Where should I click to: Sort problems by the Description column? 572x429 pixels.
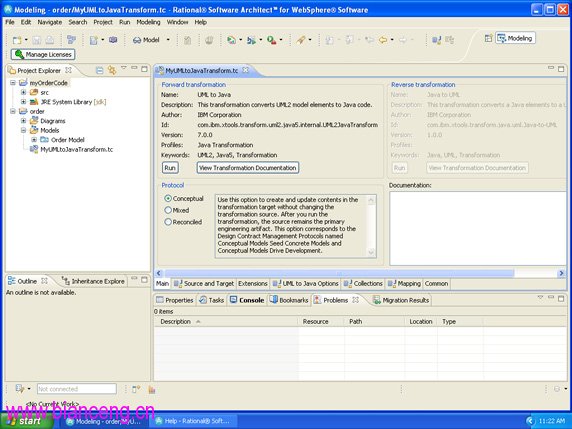226,322
